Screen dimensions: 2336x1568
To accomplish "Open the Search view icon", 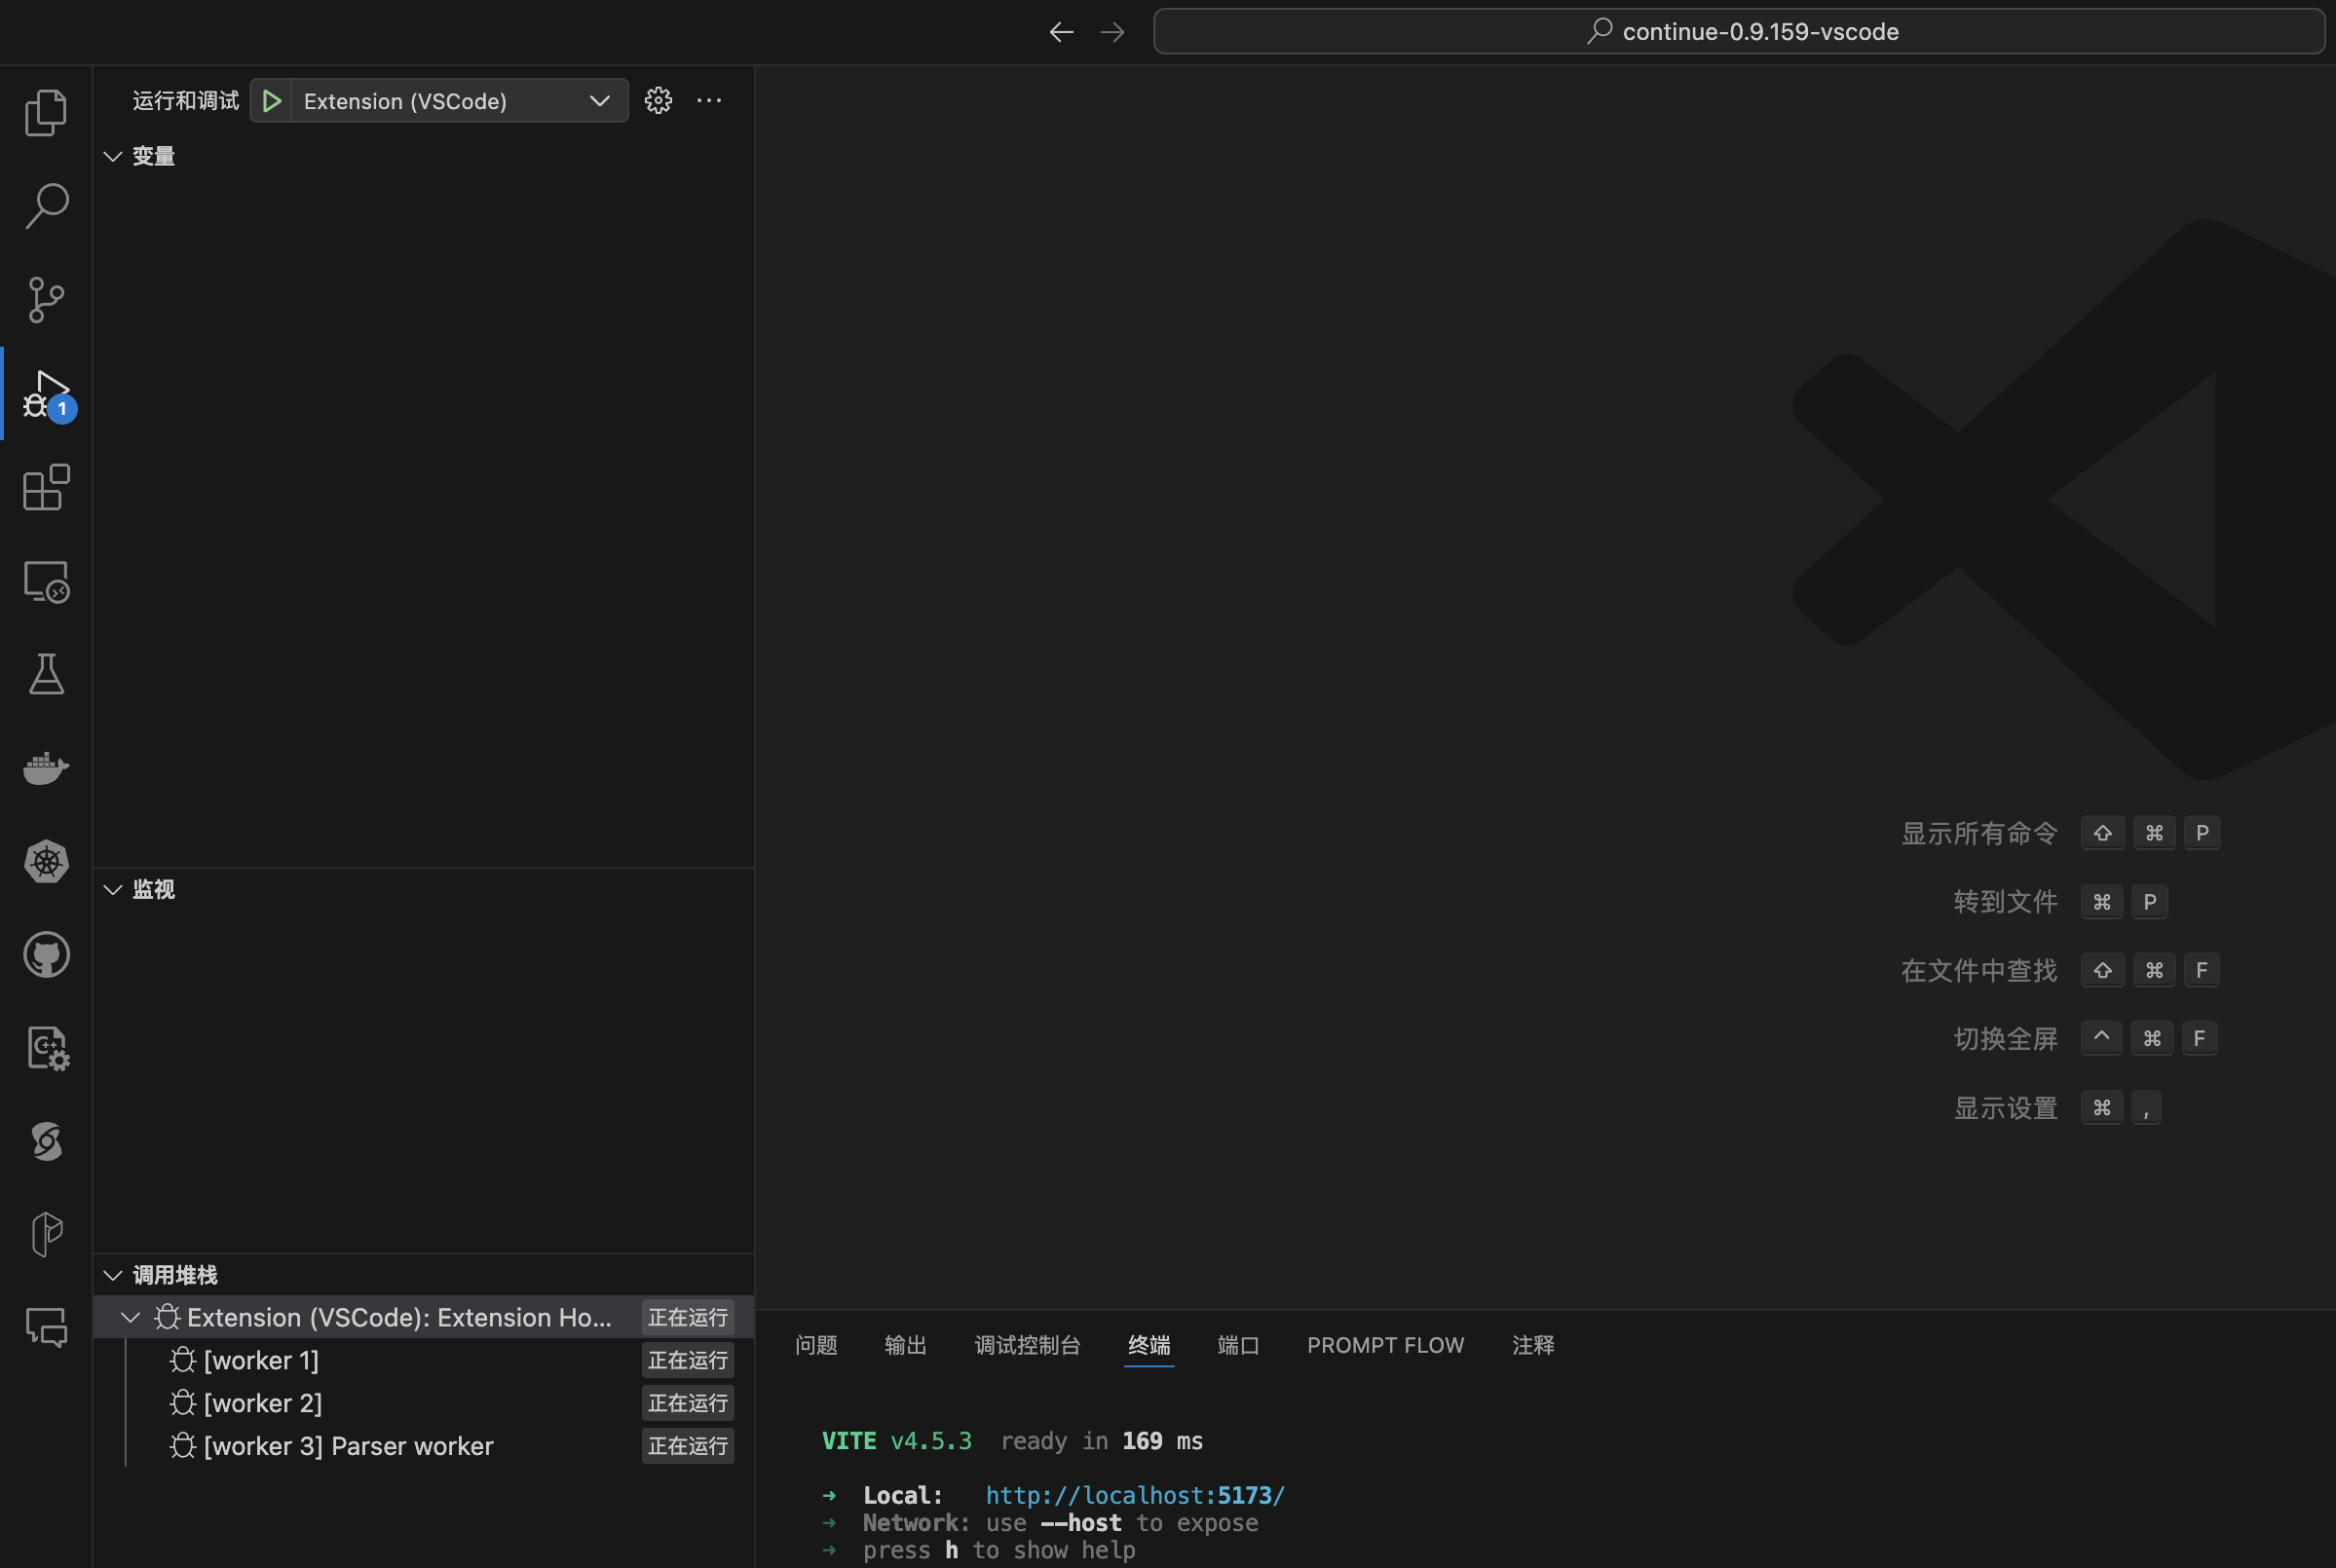I will click(x=46, y=206).
